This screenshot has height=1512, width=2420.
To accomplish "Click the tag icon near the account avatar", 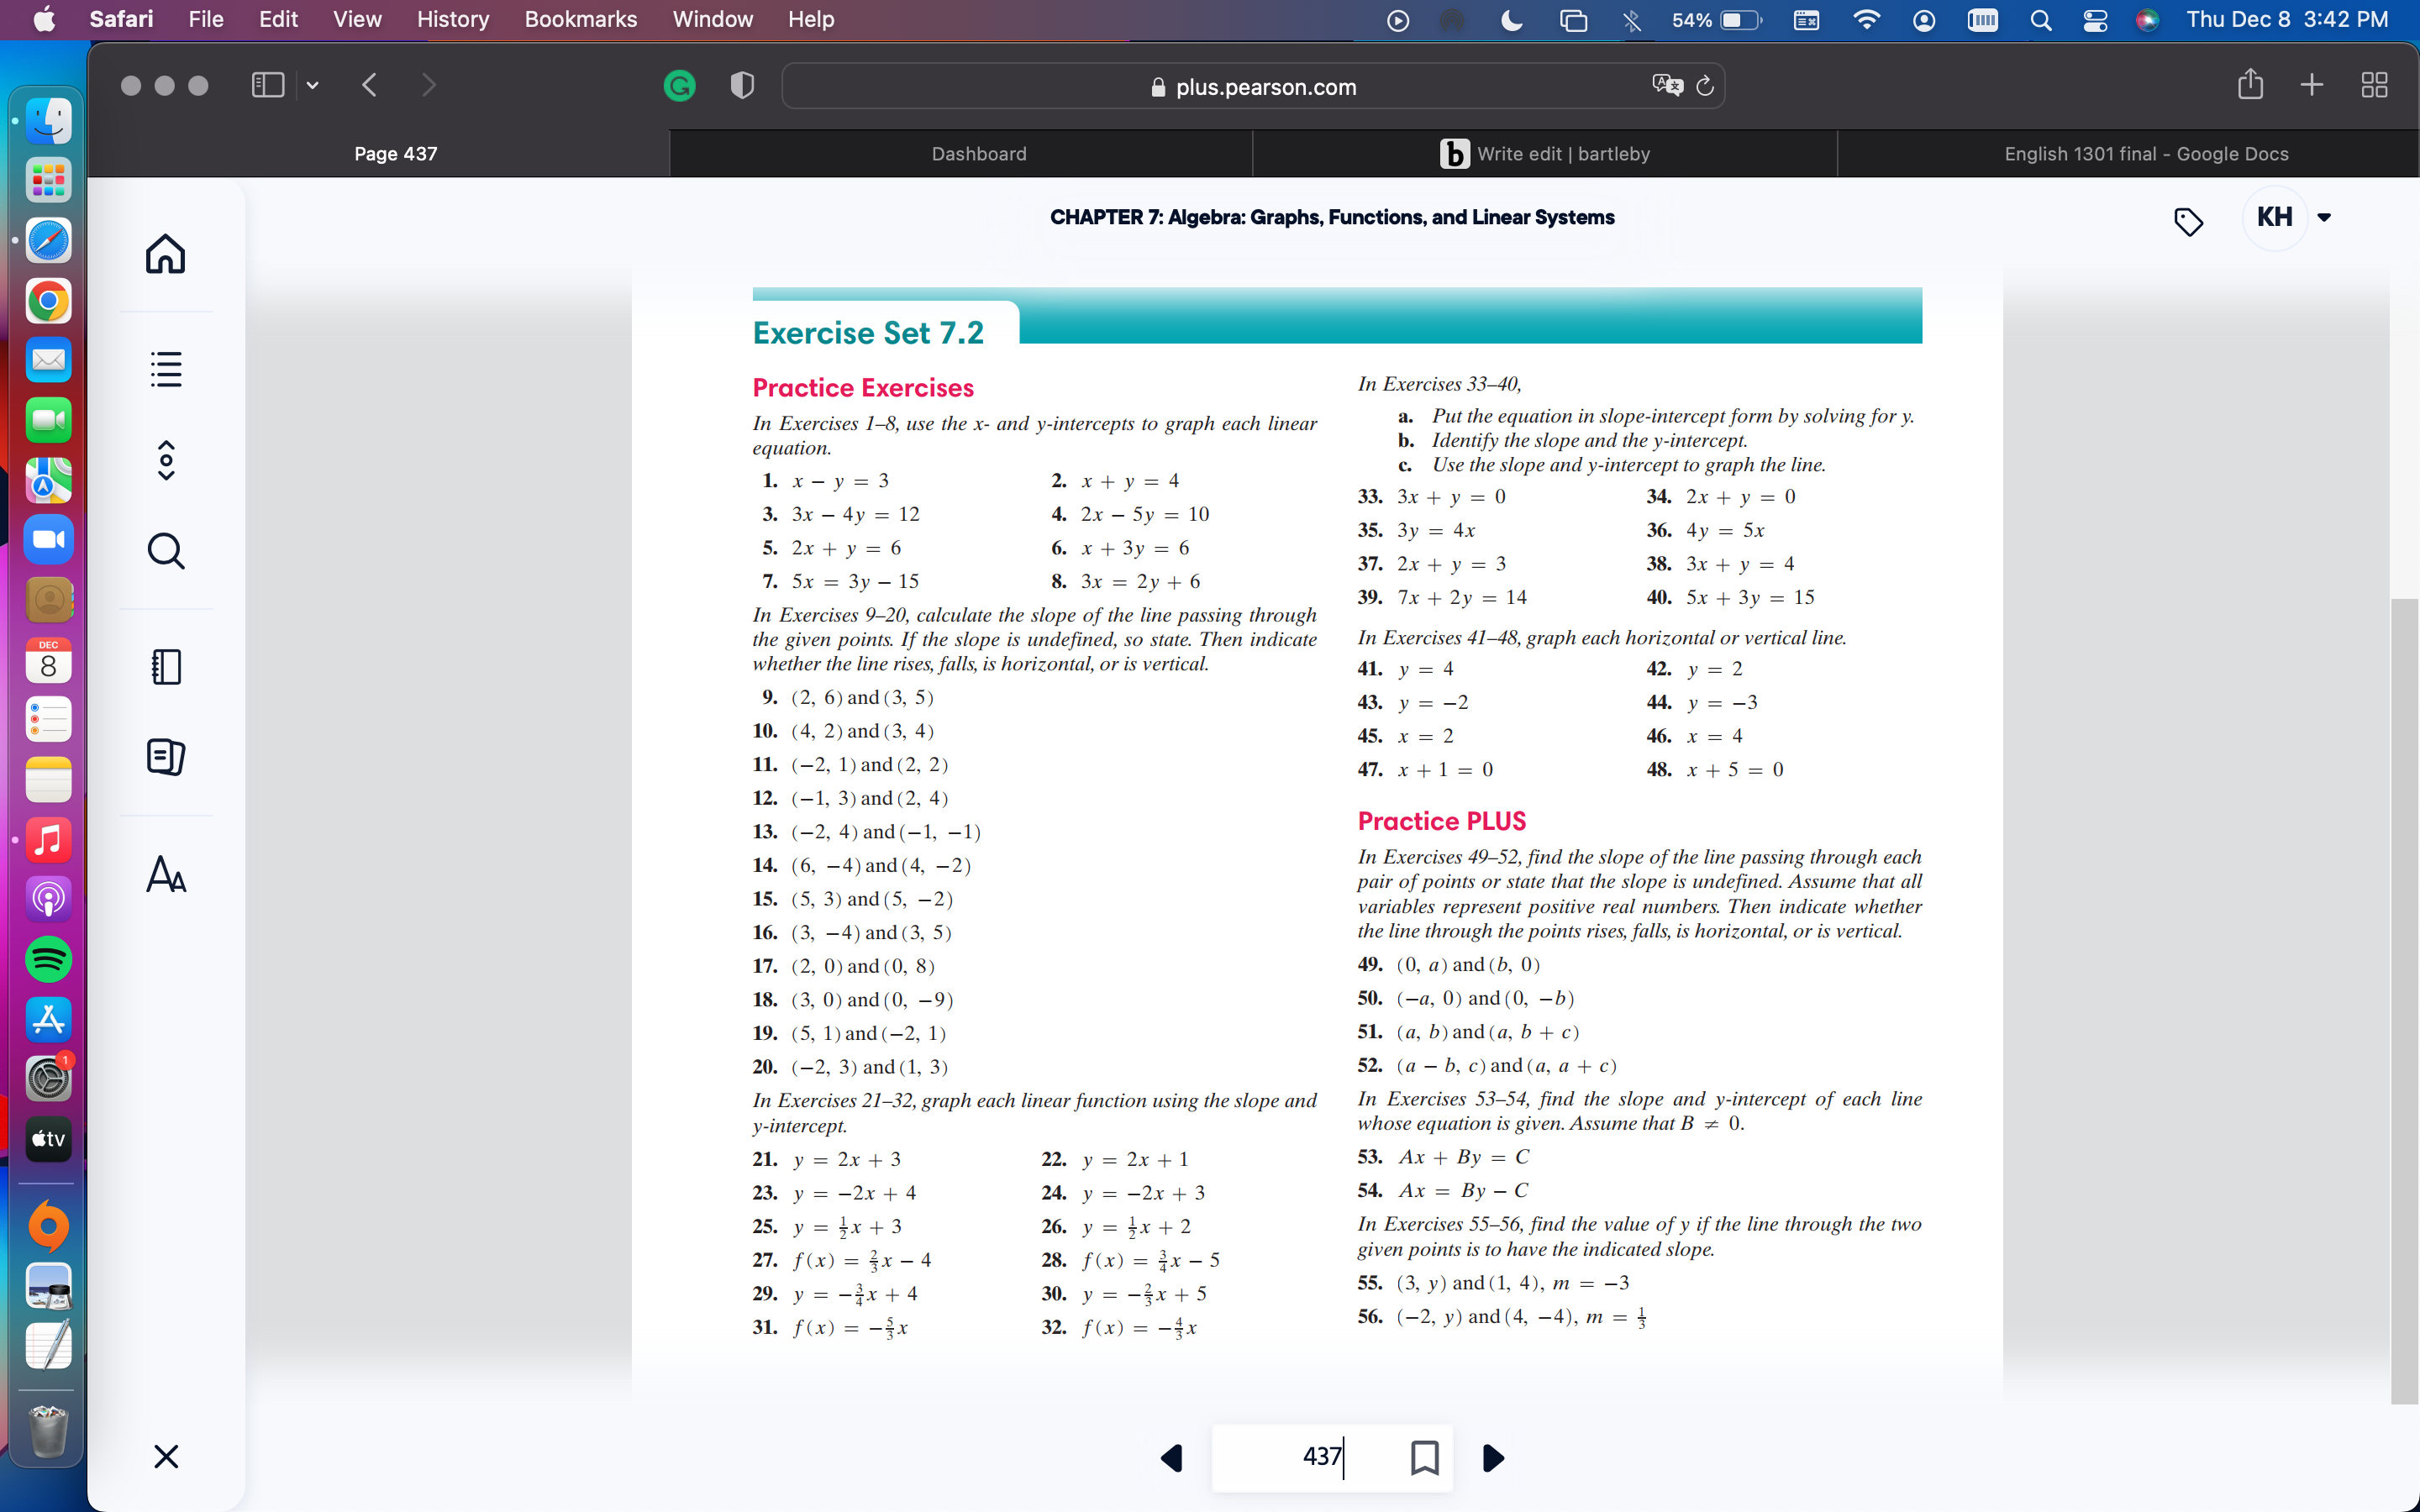I will tap(2189, 222).
